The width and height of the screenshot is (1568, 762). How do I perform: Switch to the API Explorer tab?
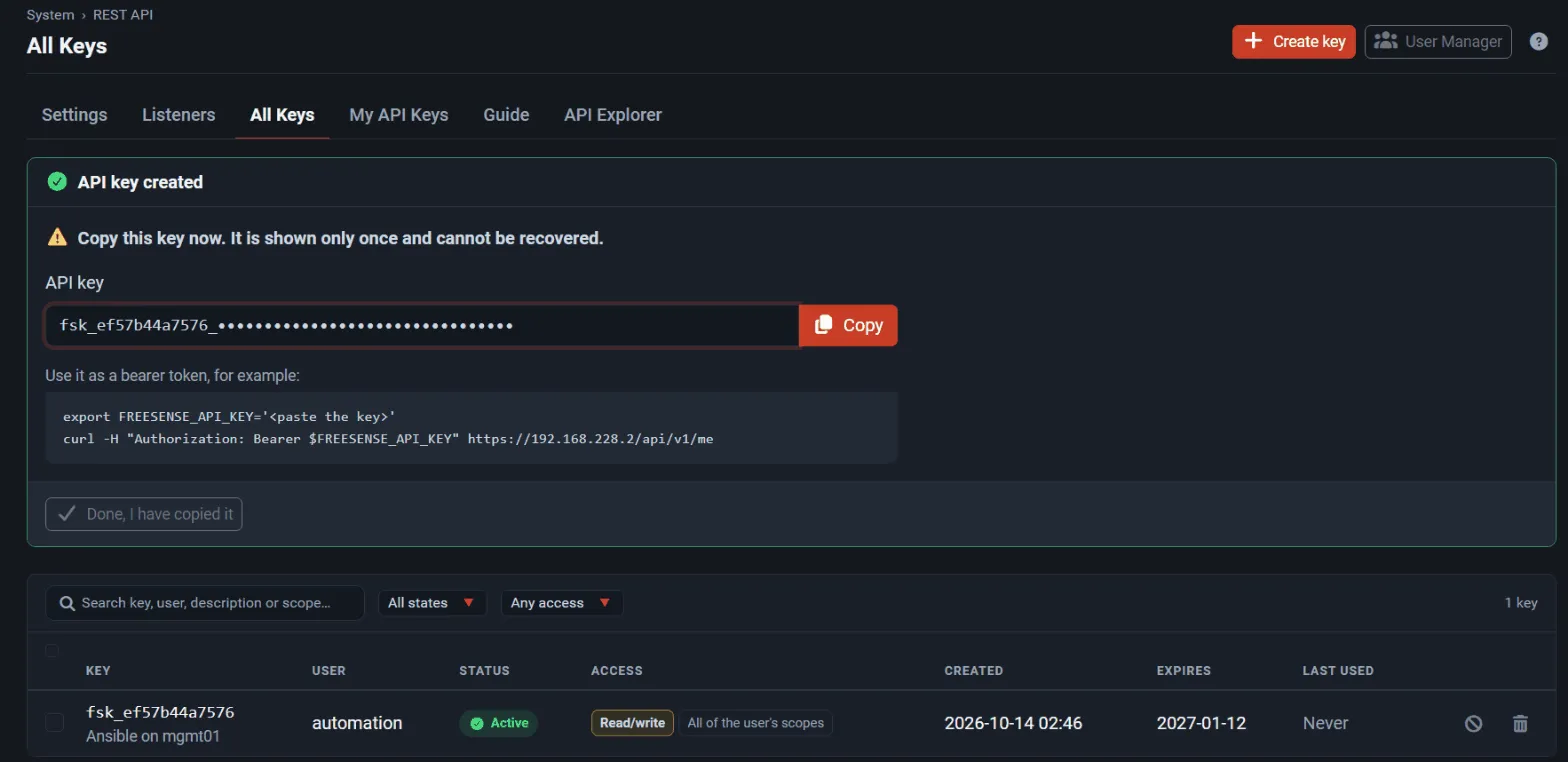pyautogui.click(x=613, y=115)
